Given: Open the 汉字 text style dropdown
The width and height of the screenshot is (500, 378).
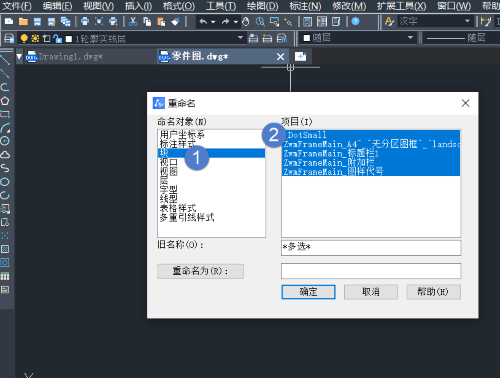Looking at the screenshot, I should (467, 21).
